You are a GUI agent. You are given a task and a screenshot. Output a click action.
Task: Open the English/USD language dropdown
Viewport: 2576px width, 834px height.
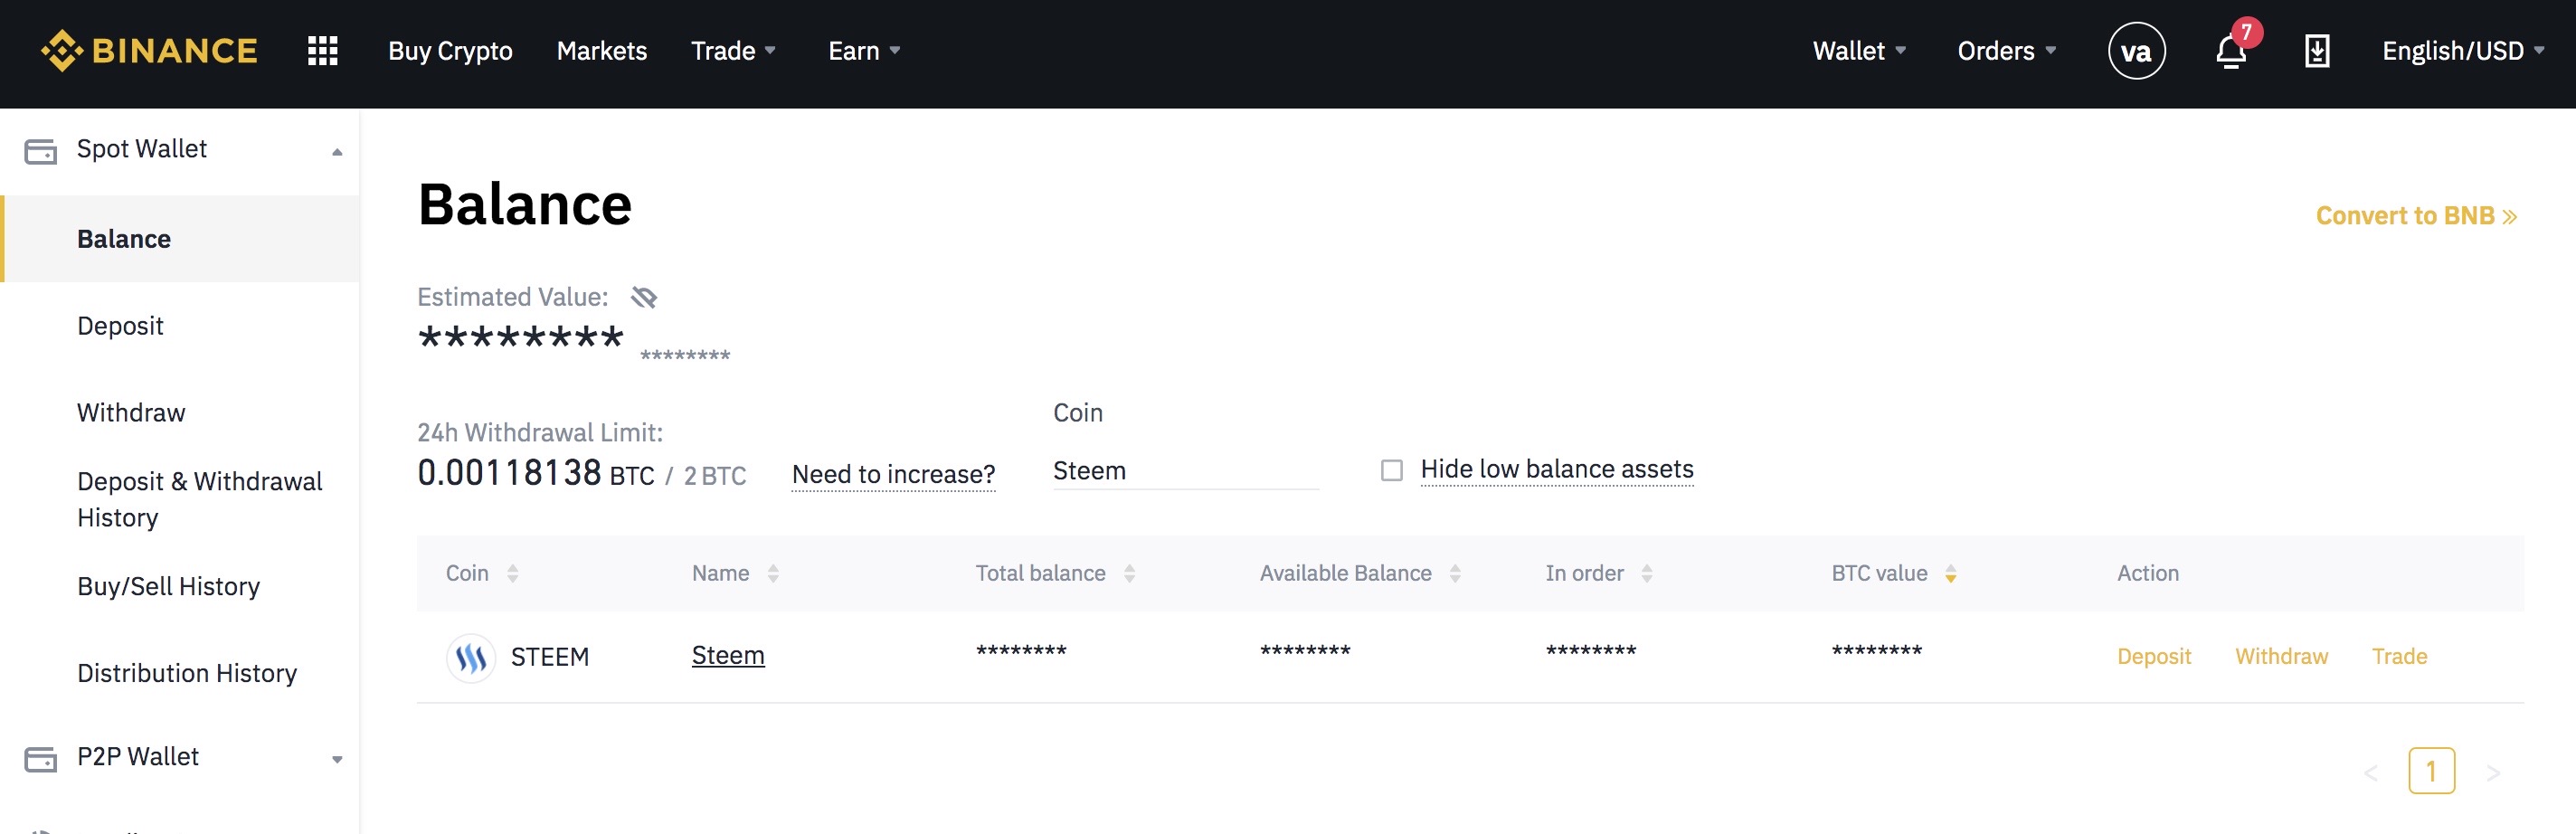pos(2462,51)
